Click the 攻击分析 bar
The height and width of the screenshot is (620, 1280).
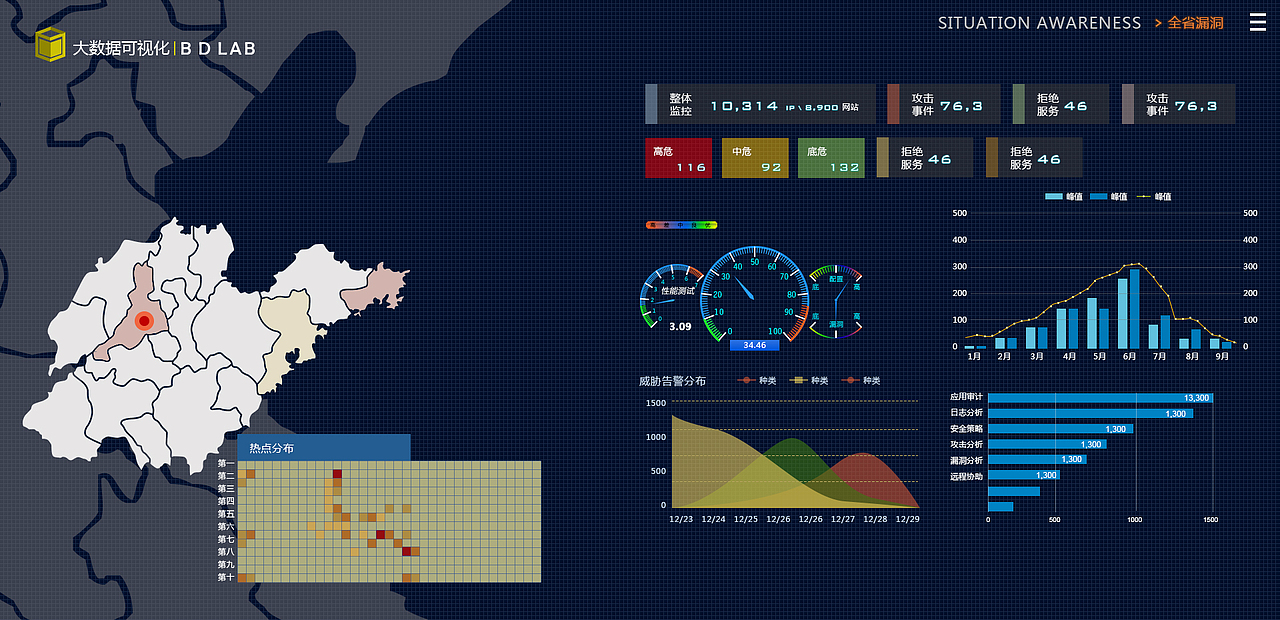pos(1047,444)
